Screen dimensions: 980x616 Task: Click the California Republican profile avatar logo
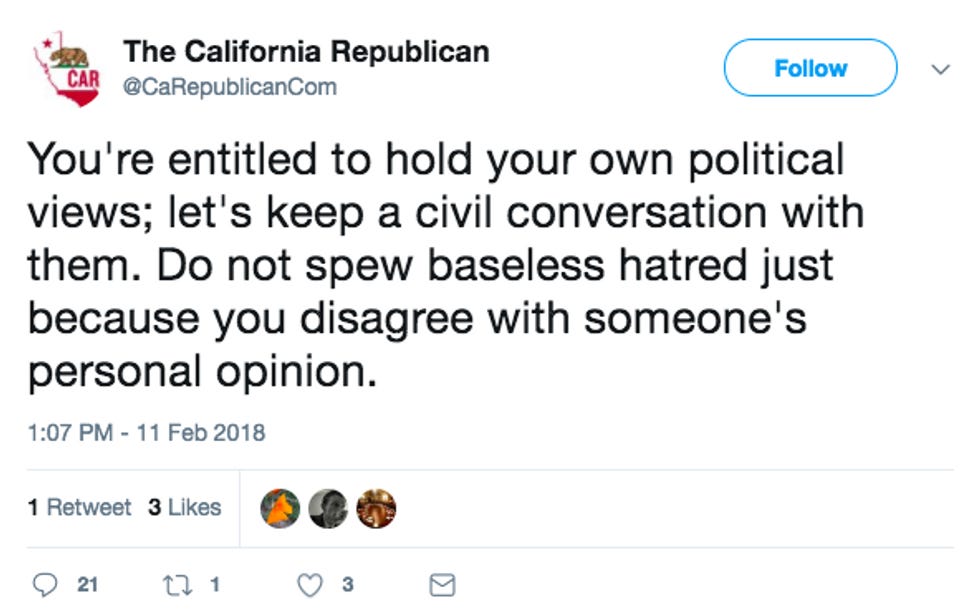point(67,68)
